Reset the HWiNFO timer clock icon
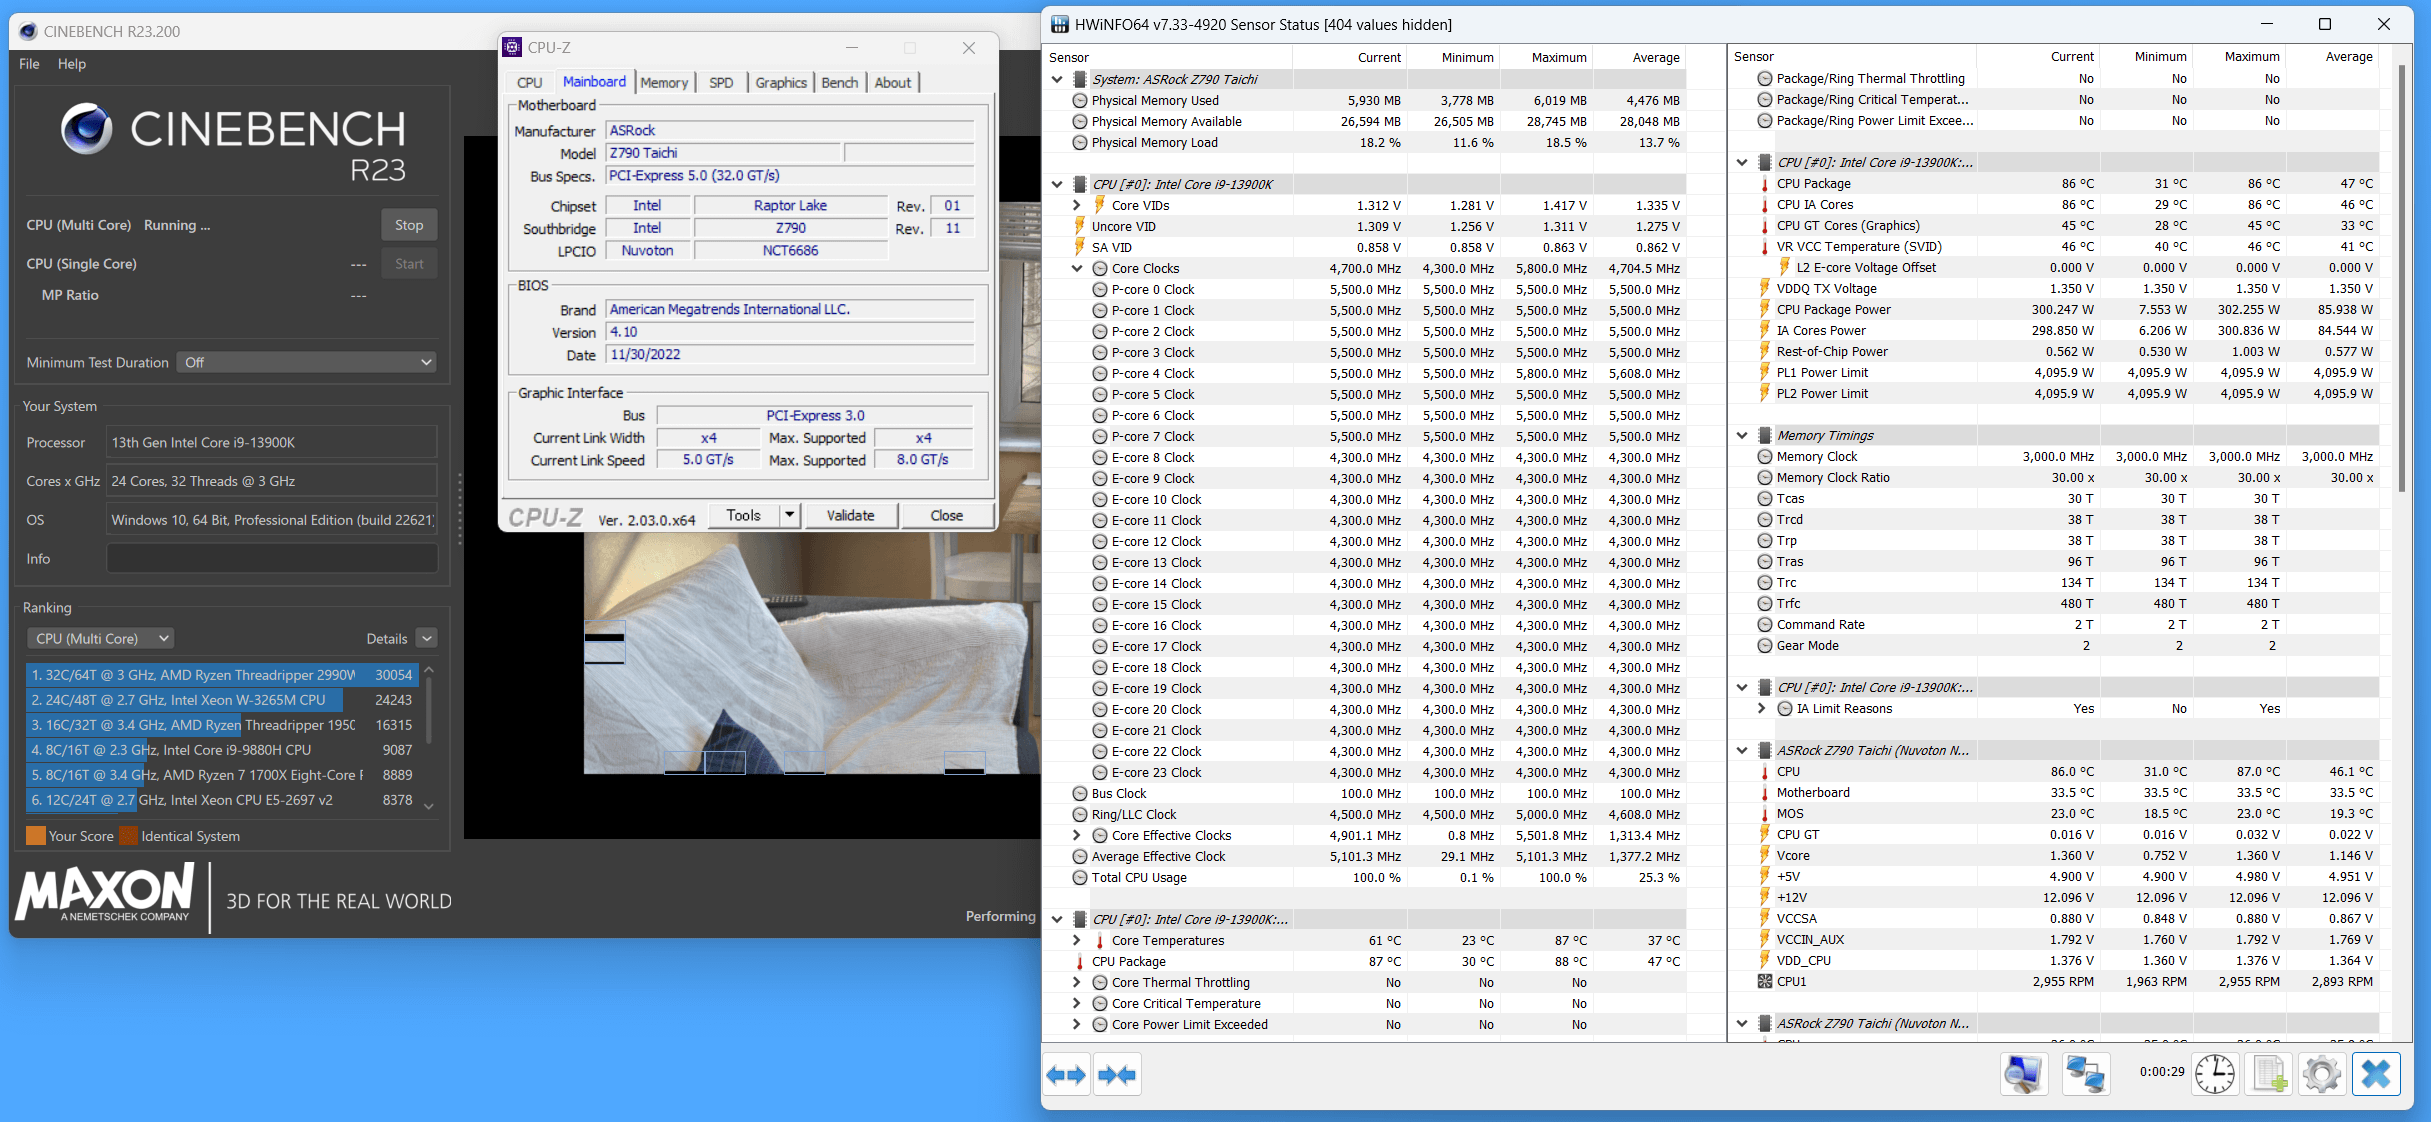This screenshot has width=2431, height=1122. click(2215, 1075)
